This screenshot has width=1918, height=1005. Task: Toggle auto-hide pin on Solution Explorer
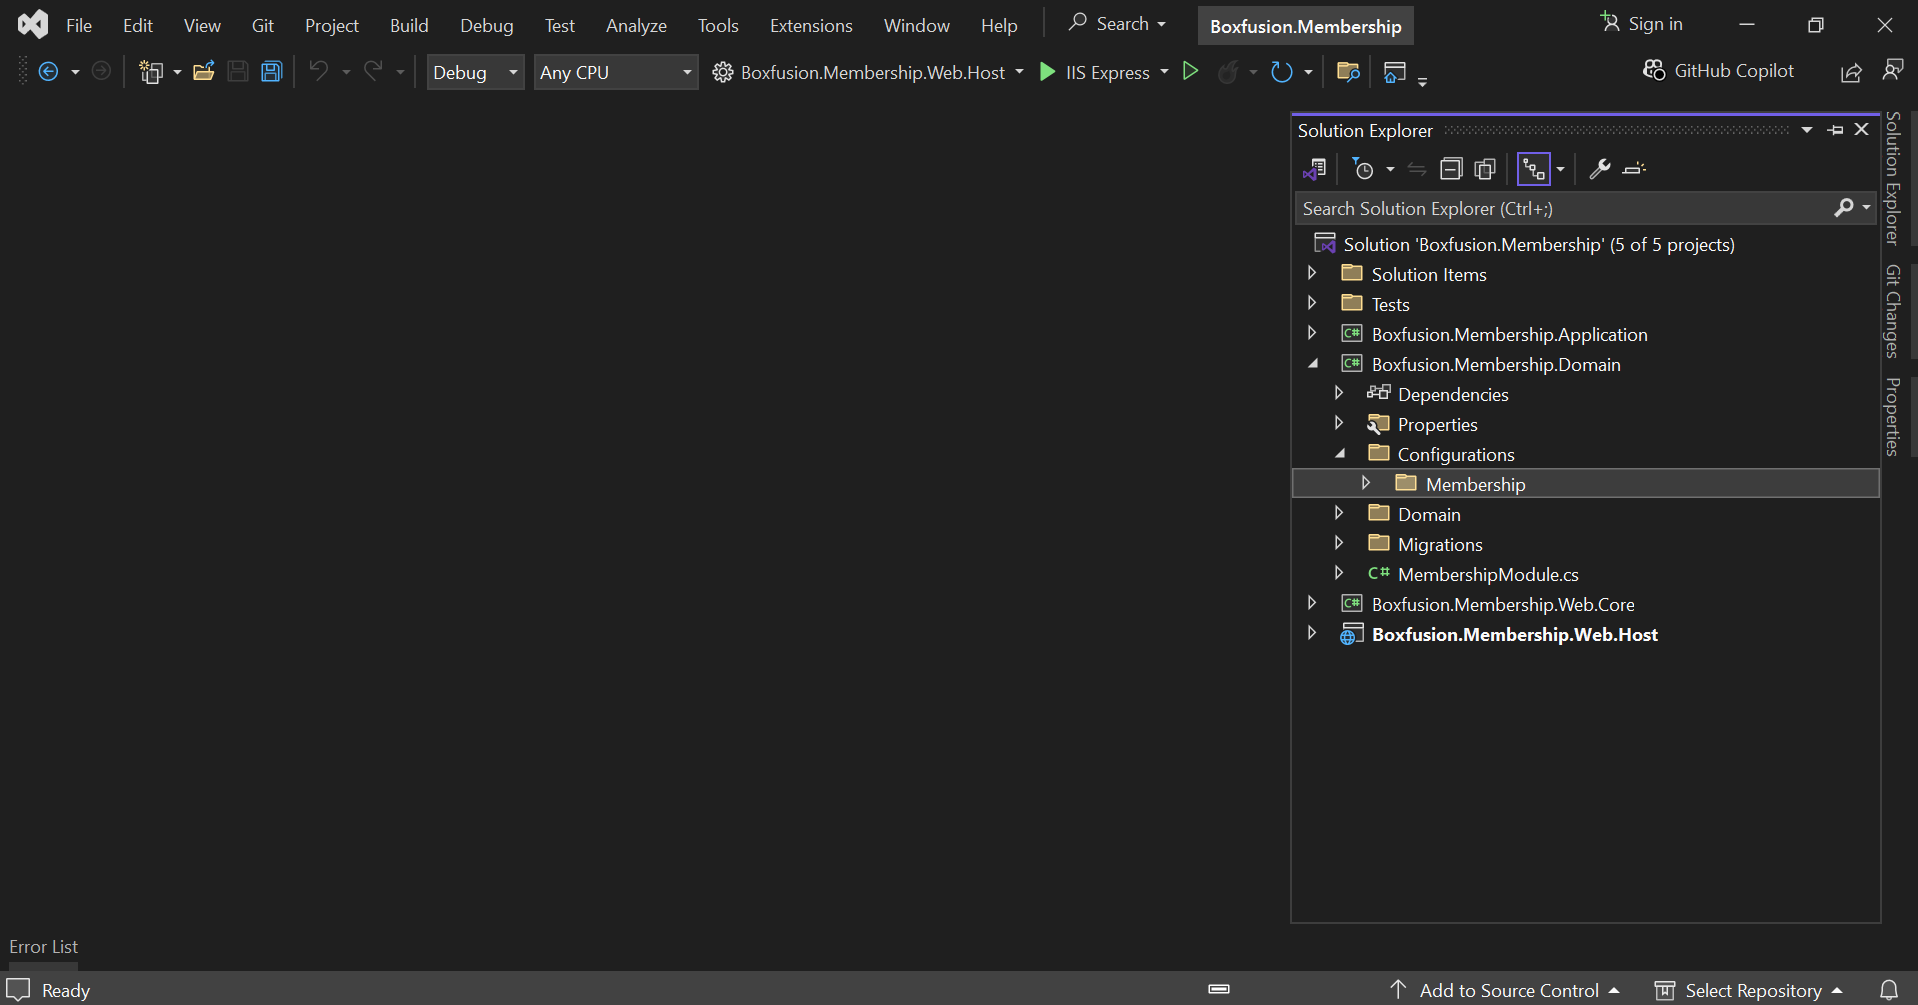(x=1835, y=130)
